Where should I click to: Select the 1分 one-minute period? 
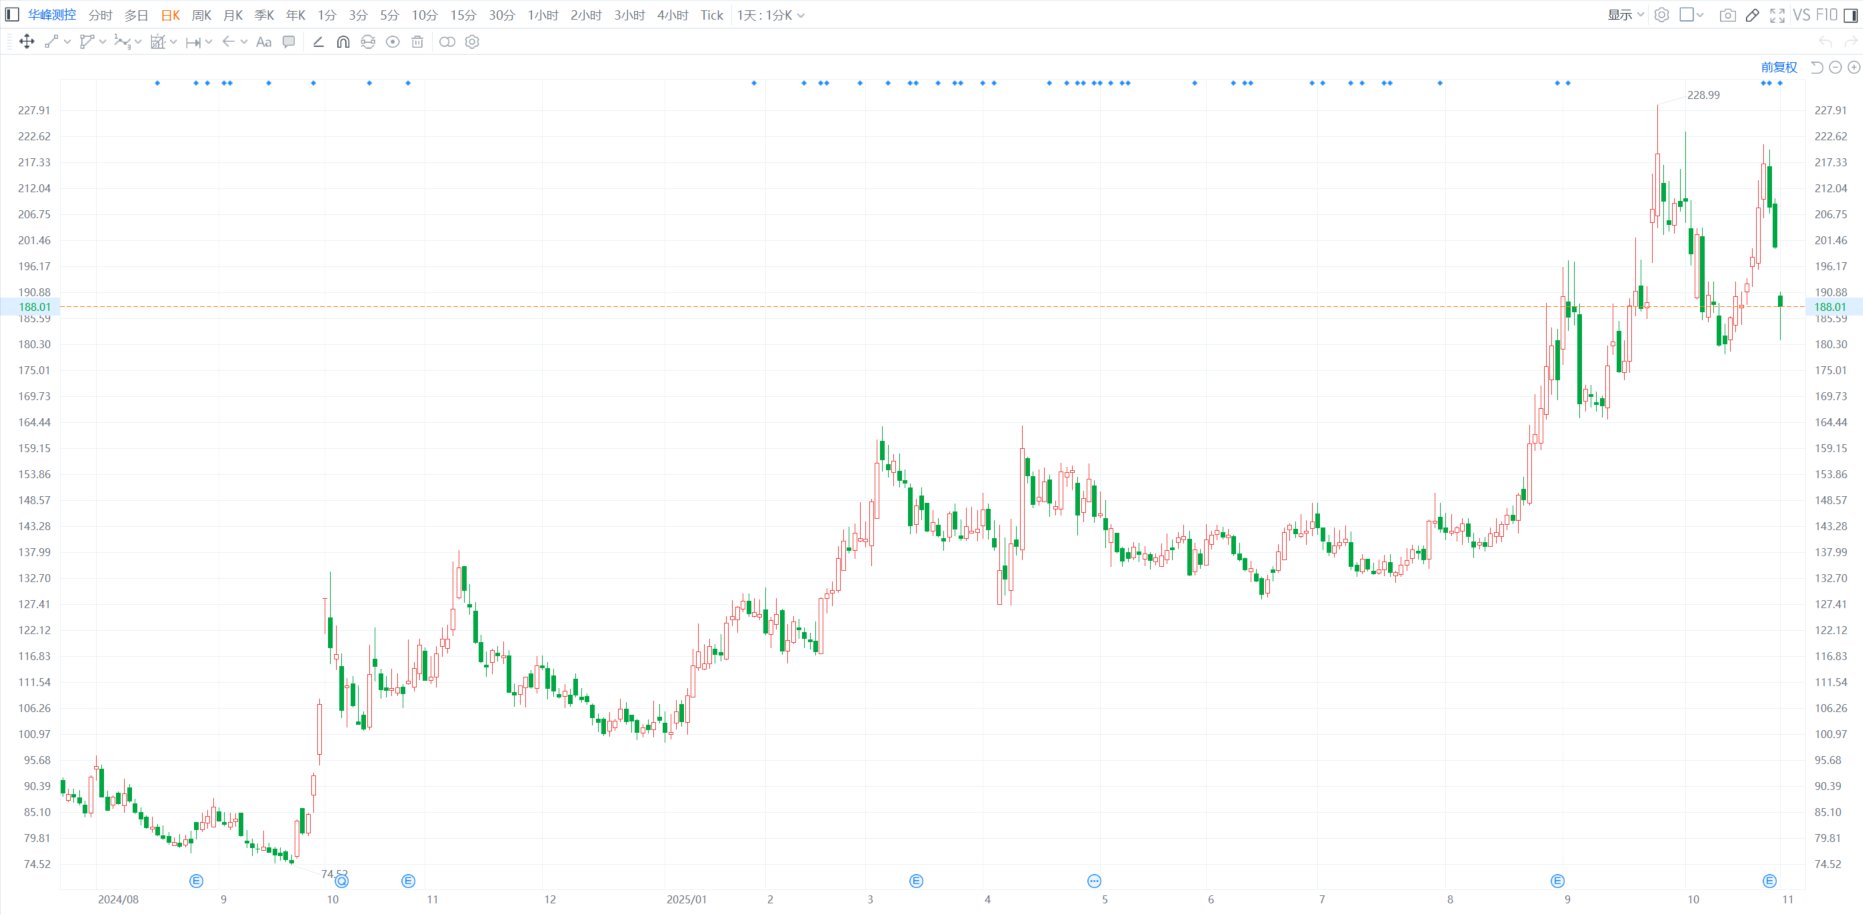tap(327, 15)
